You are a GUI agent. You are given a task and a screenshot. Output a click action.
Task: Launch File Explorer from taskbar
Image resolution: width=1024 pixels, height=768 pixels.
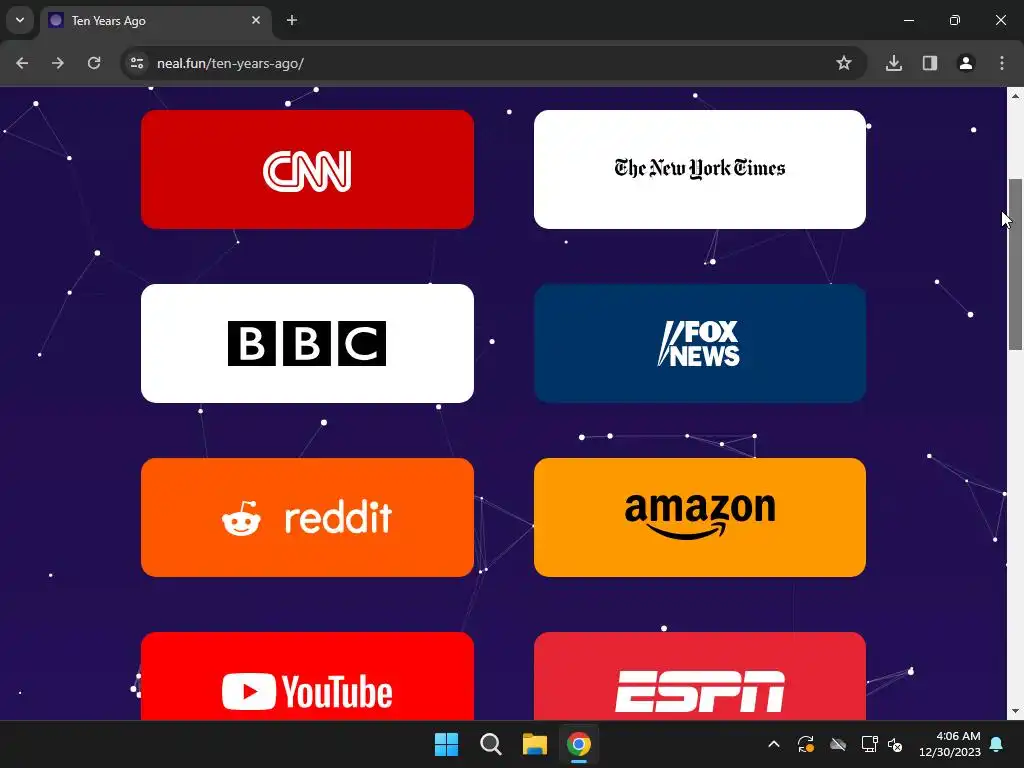534,744
